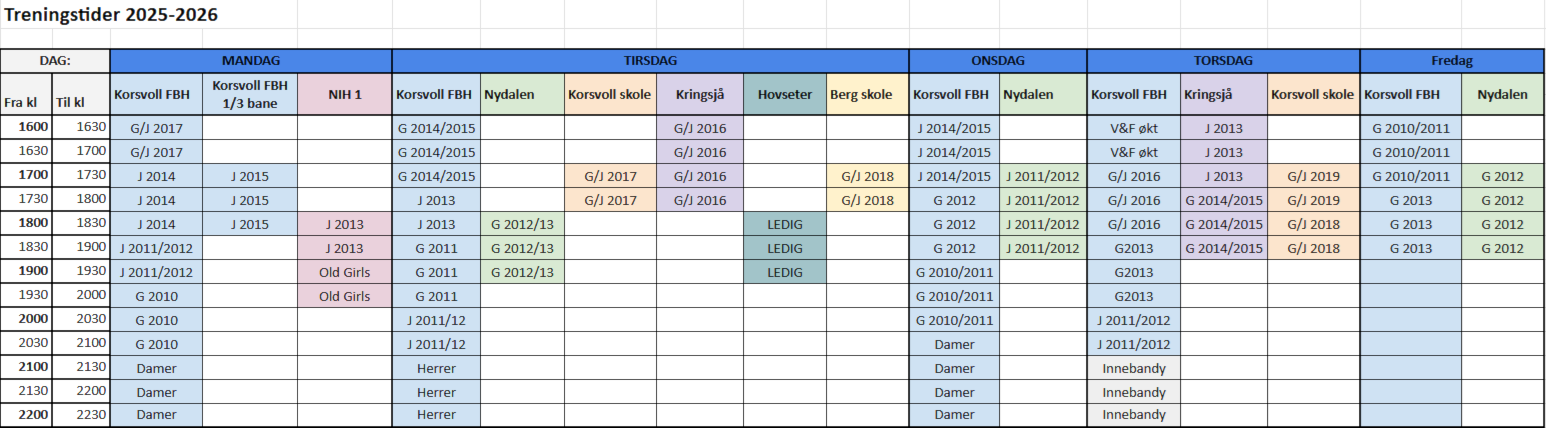The image size is (1546, 428).
Task: Click the Fredag day header
Action: point(1452,60)
